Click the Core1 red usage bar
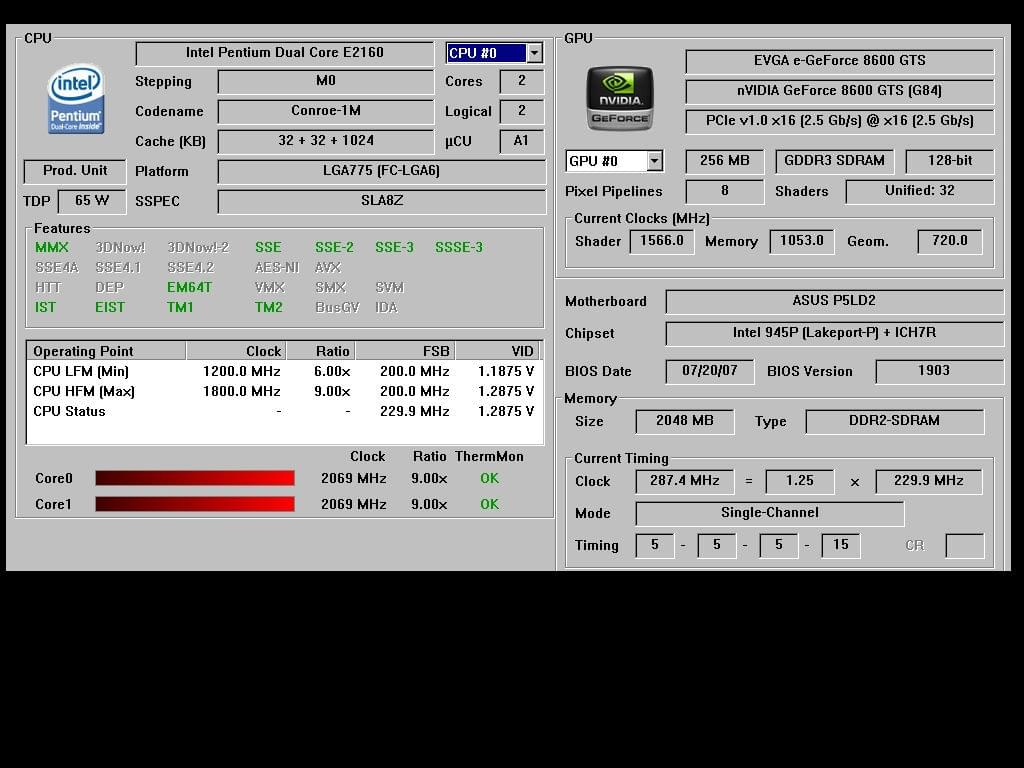This screenshot has width=1024, height=768. click(x=195, y=504)
